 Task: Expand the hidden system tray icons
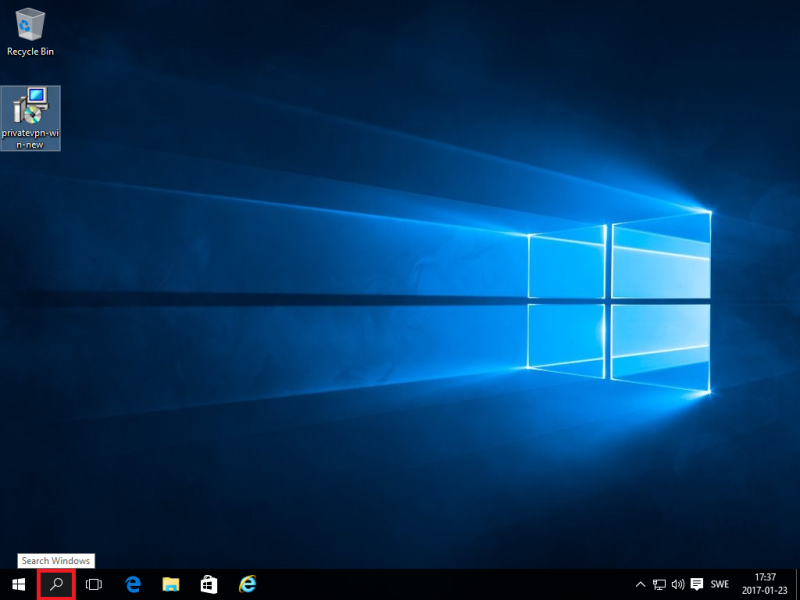pyautogui.click(x=641, y=584)
